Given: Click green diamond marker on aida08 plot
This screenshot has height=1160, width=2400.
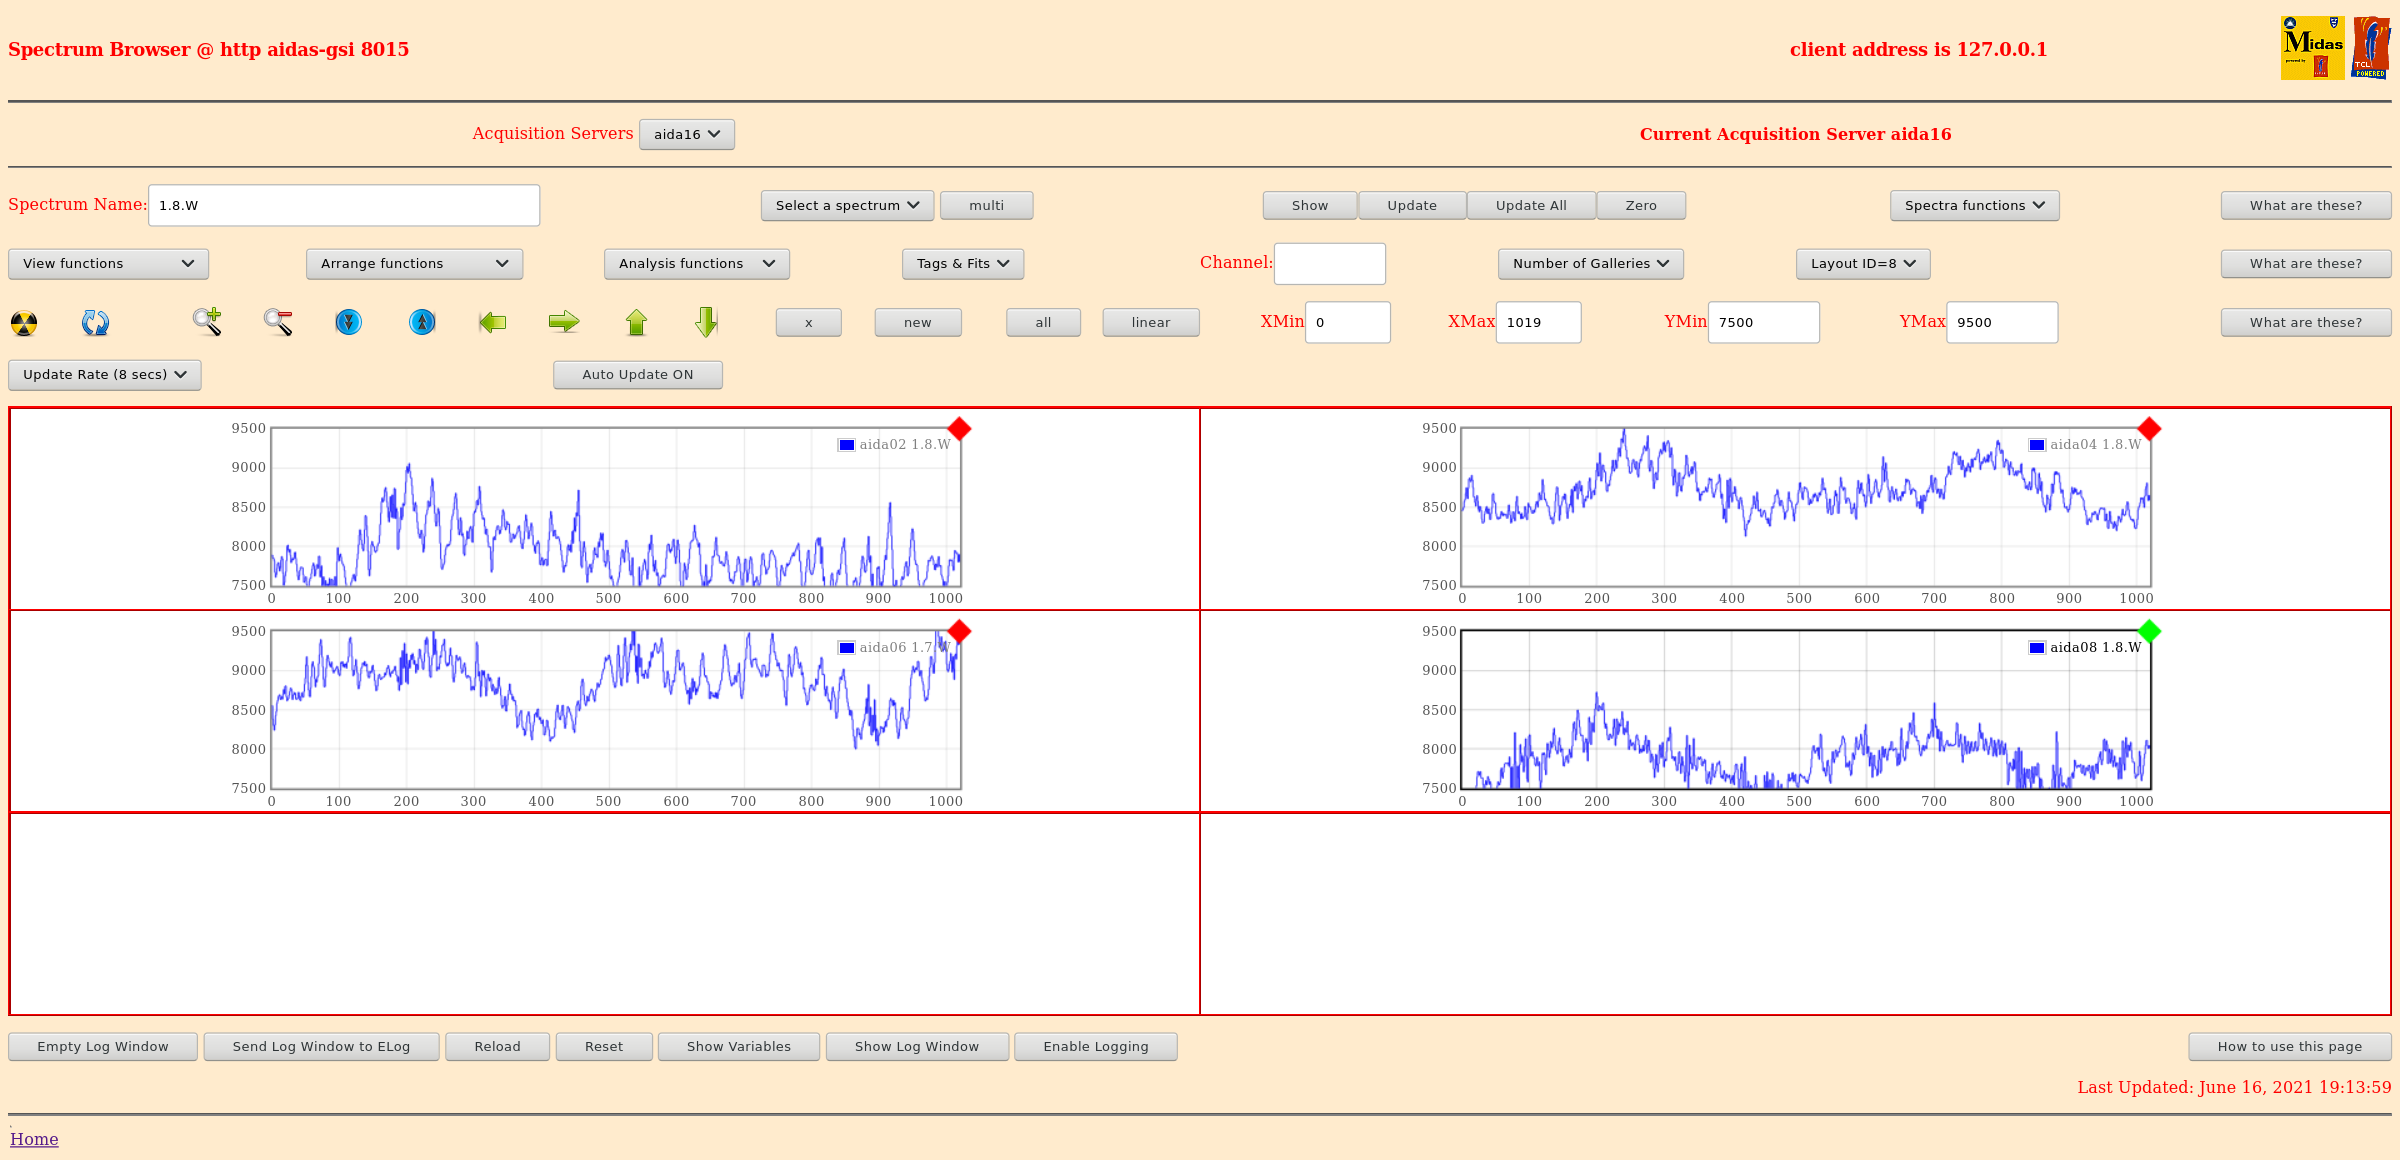Looking at the screenshot, I should 2149,632.
